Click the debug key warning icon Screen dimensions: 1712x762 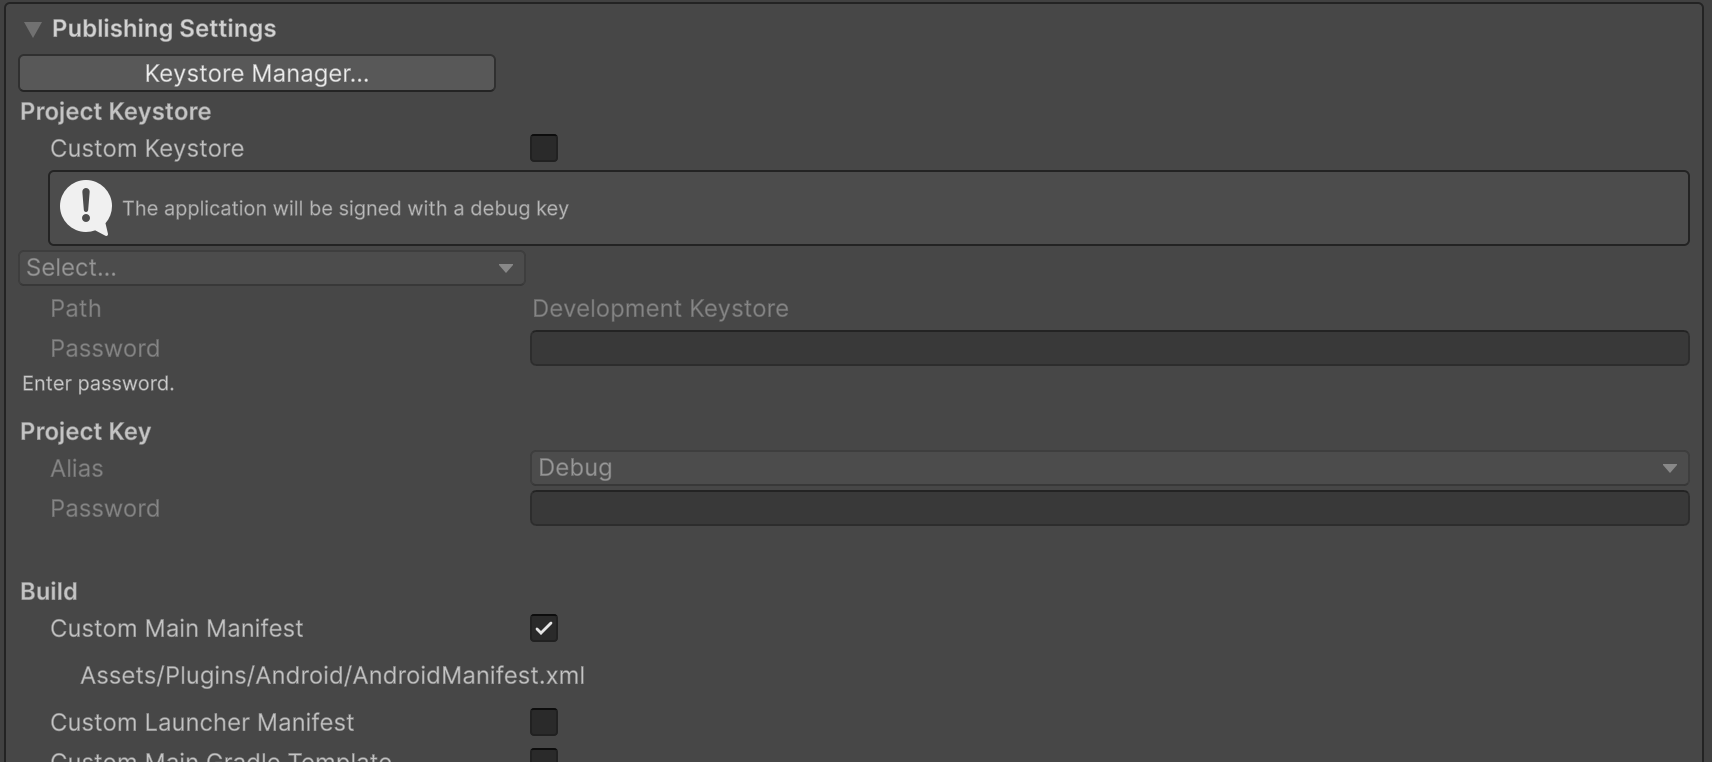tap(86, 208)
